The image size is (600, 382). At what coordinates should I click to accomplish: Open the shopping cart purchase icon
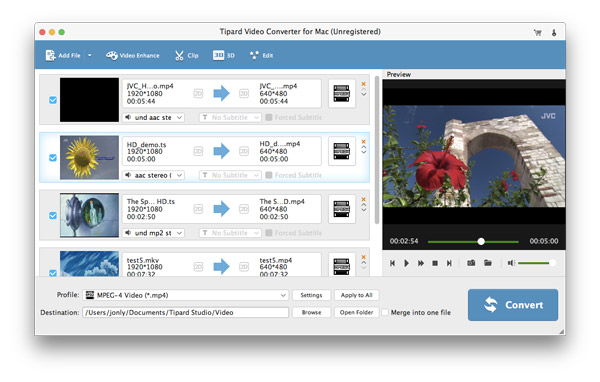(x=538, y=33)
